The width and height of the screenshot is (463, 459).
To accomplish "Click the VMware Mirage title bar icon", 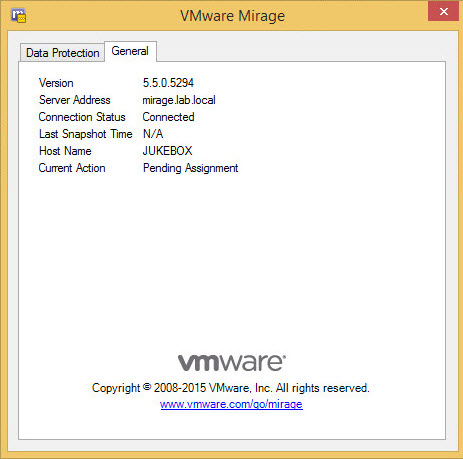I will pos(18,15).
